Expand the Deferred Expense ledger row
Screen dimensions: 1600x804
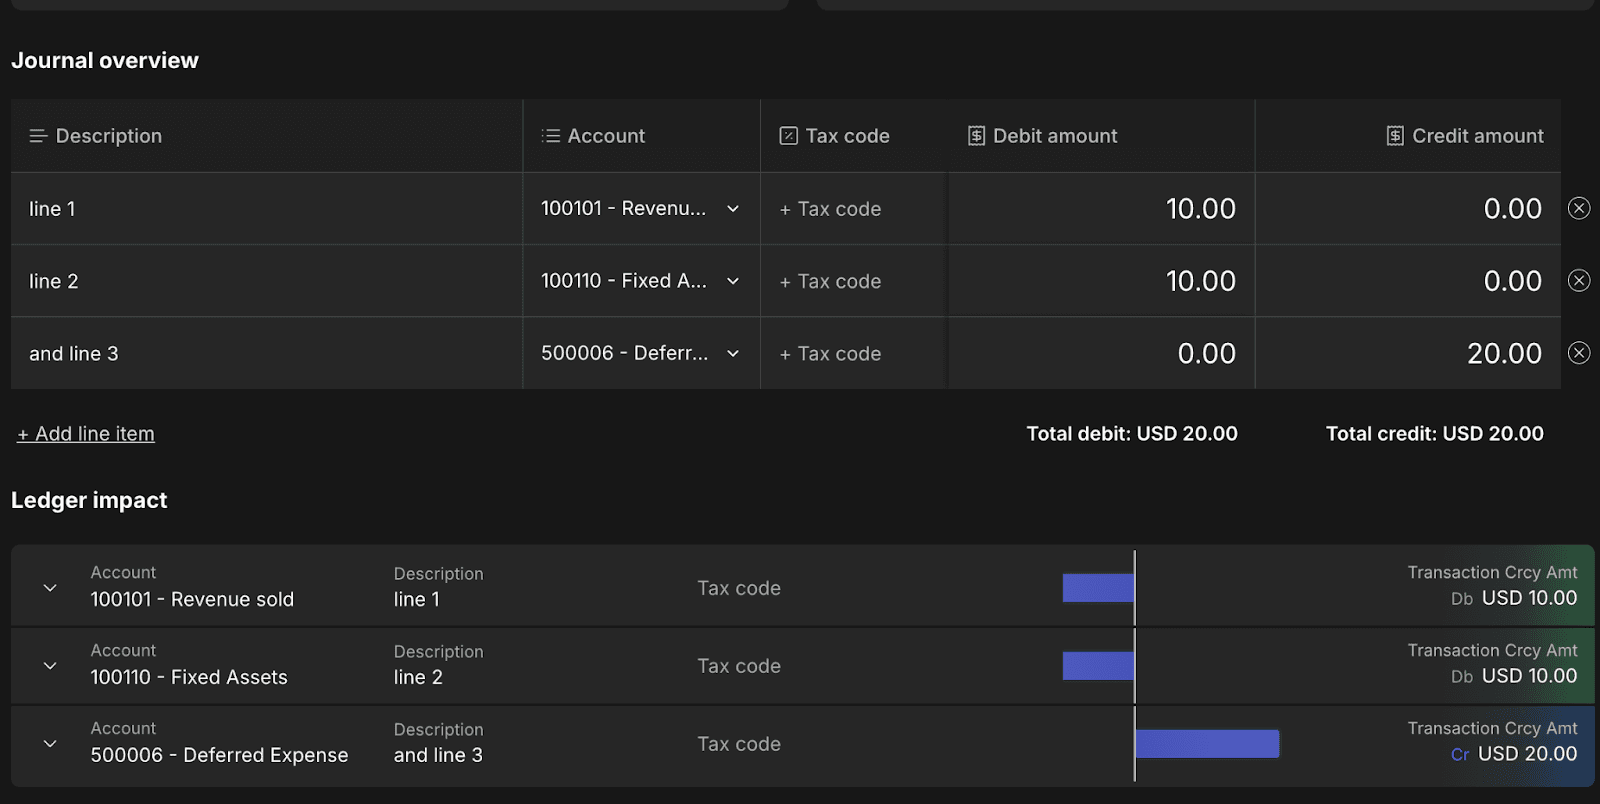coord(50,744)
